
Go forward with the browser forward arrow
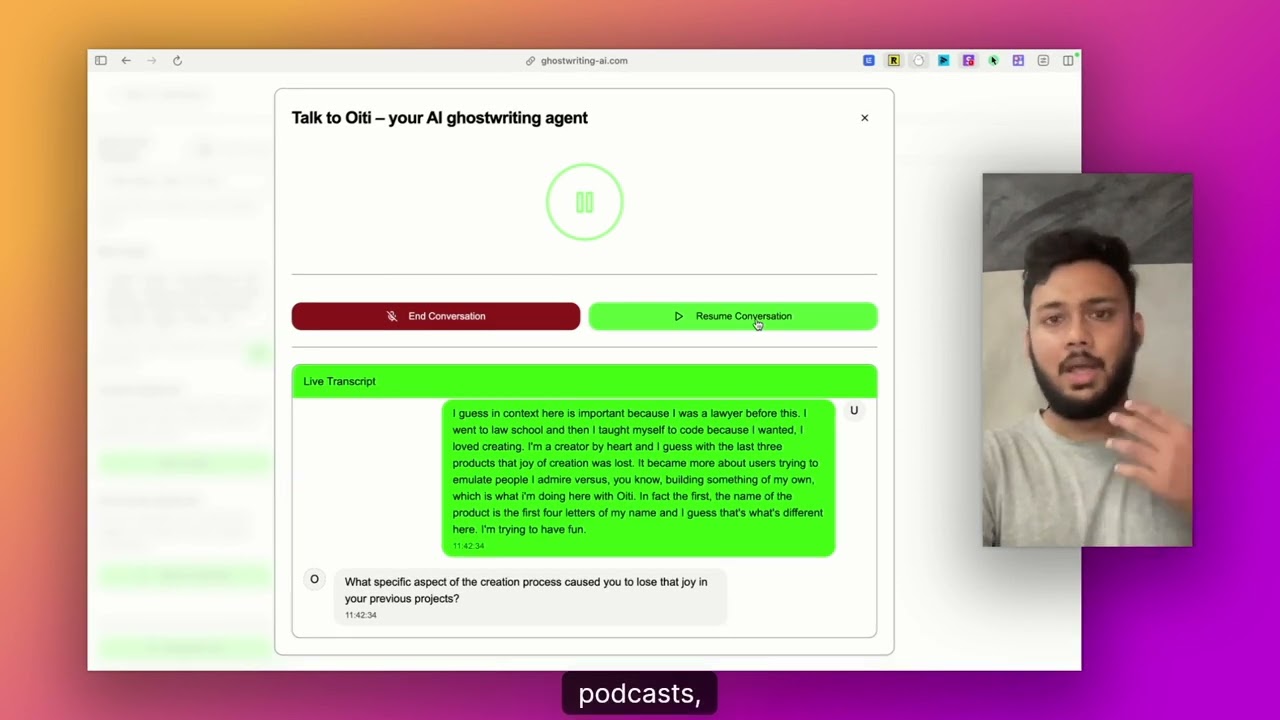152,61
